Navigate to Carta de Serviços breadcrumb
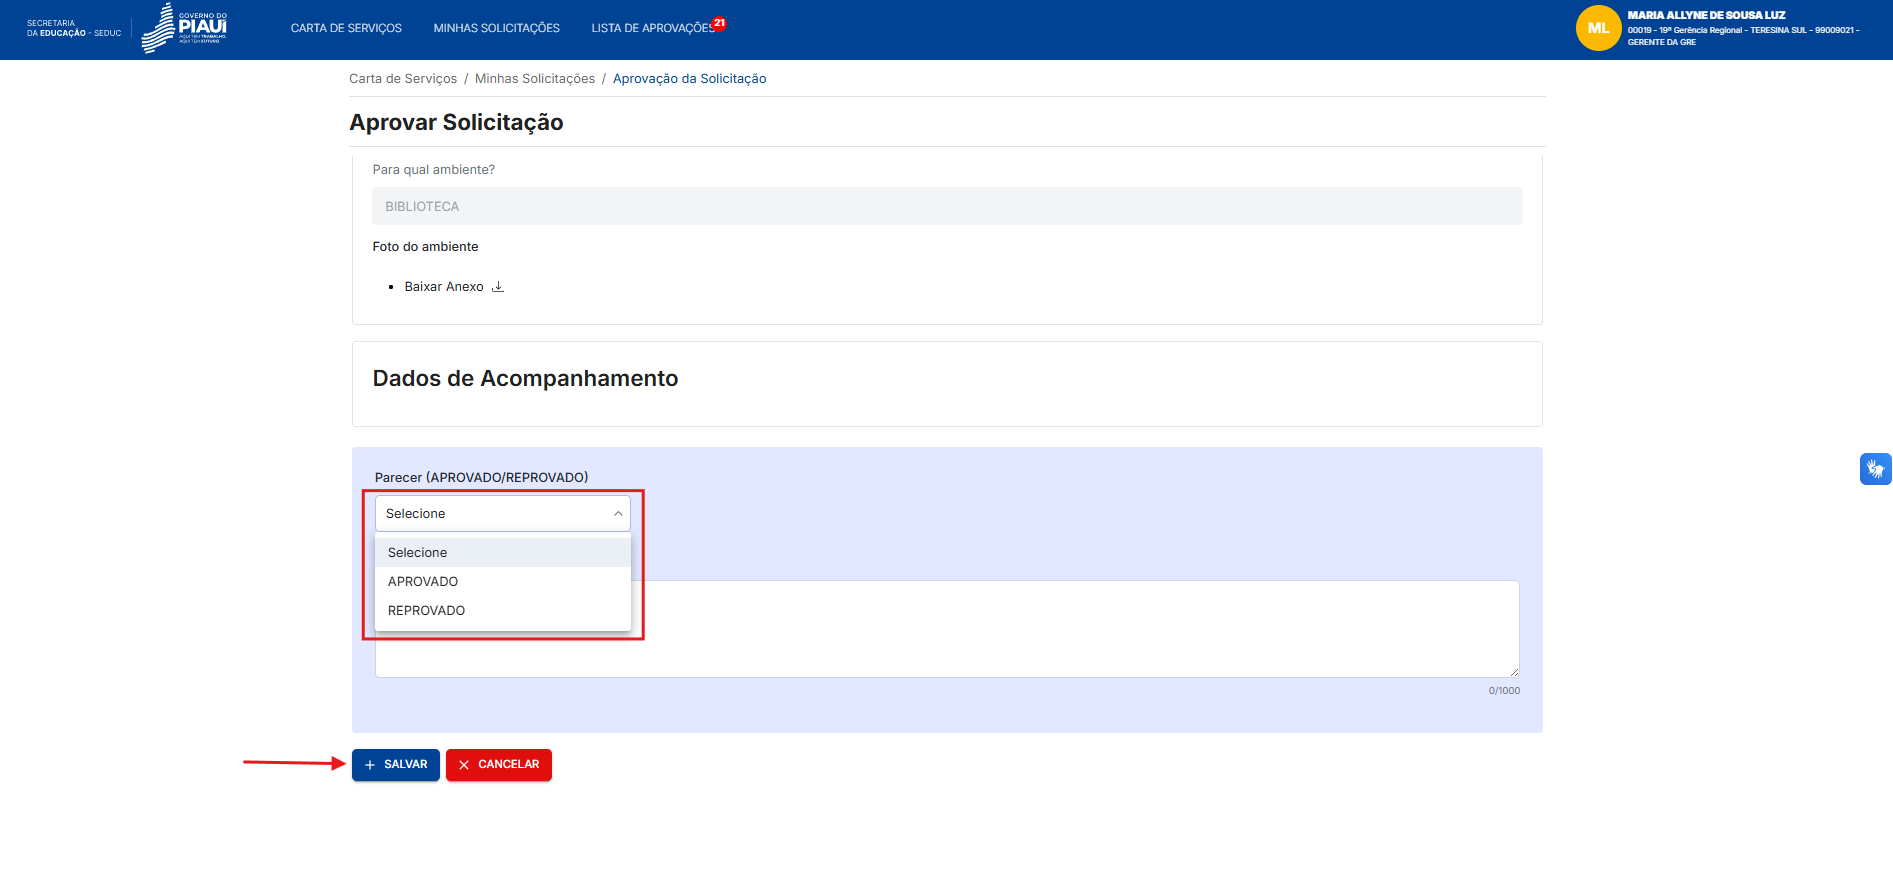Image resolution: width=1893 pixels, height=874 pixels. [403, 79]
